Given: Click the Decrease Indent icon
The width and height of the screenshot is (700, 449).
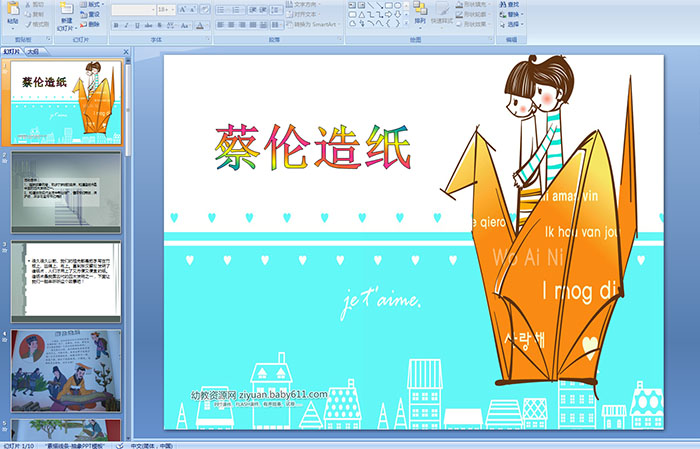Looking at the screenshot, I should tap(252, 9).
